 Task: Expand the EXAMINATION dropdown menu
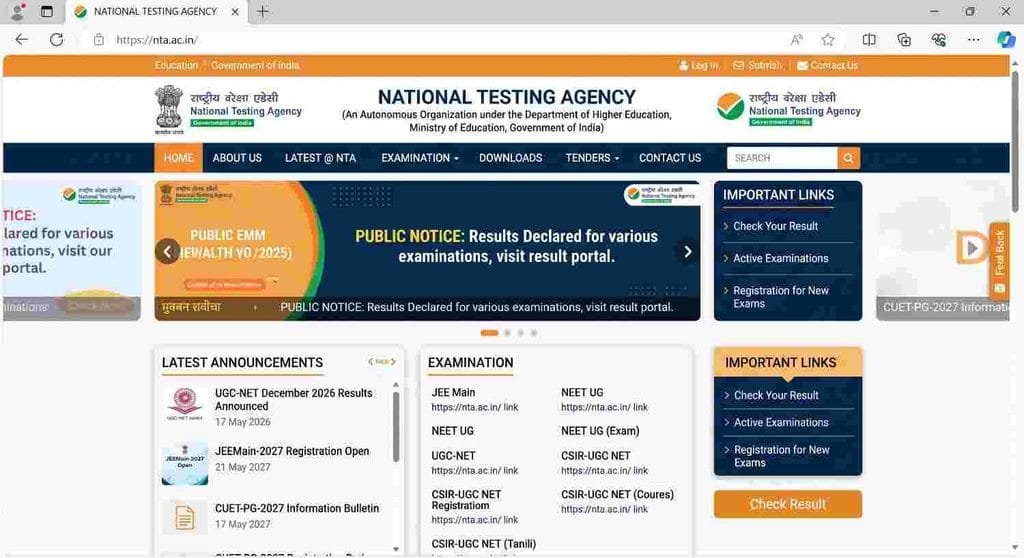coord(420,158)
